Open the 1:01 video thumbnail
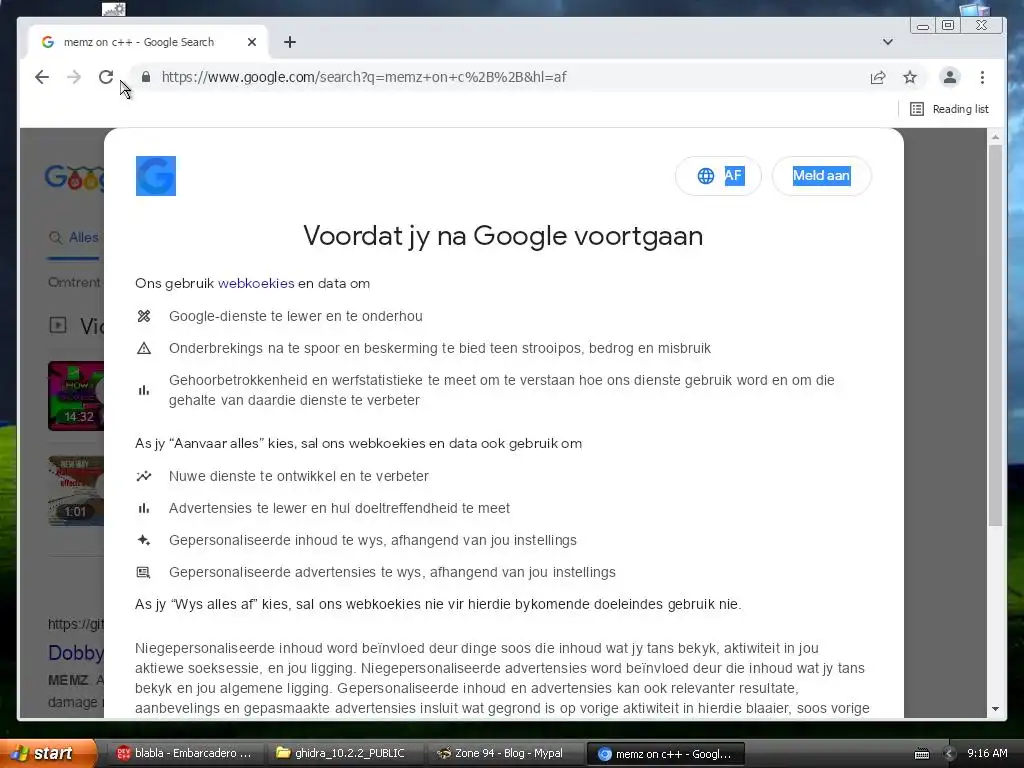Viewport: 1024px width, 768px height. coord(76,490)
